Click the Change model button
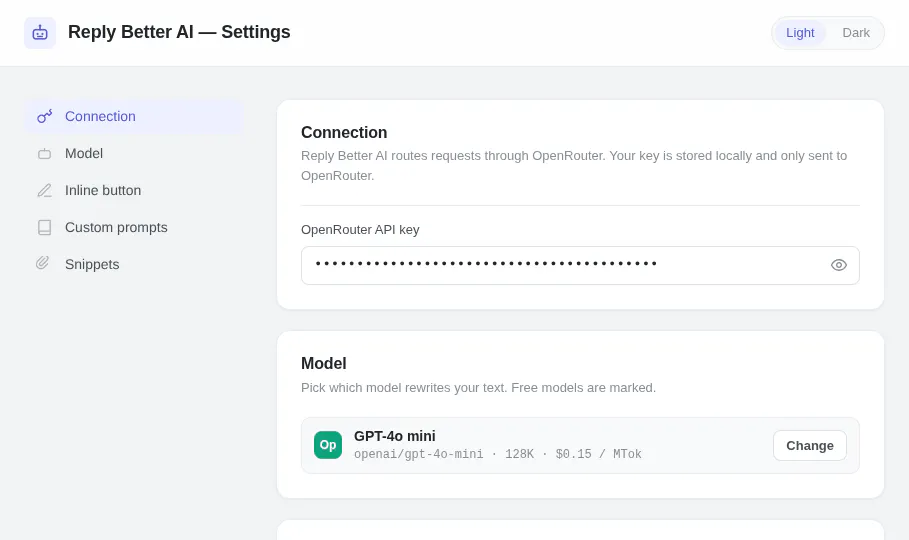Screen dimensions: 909x540 pos(809,445)
